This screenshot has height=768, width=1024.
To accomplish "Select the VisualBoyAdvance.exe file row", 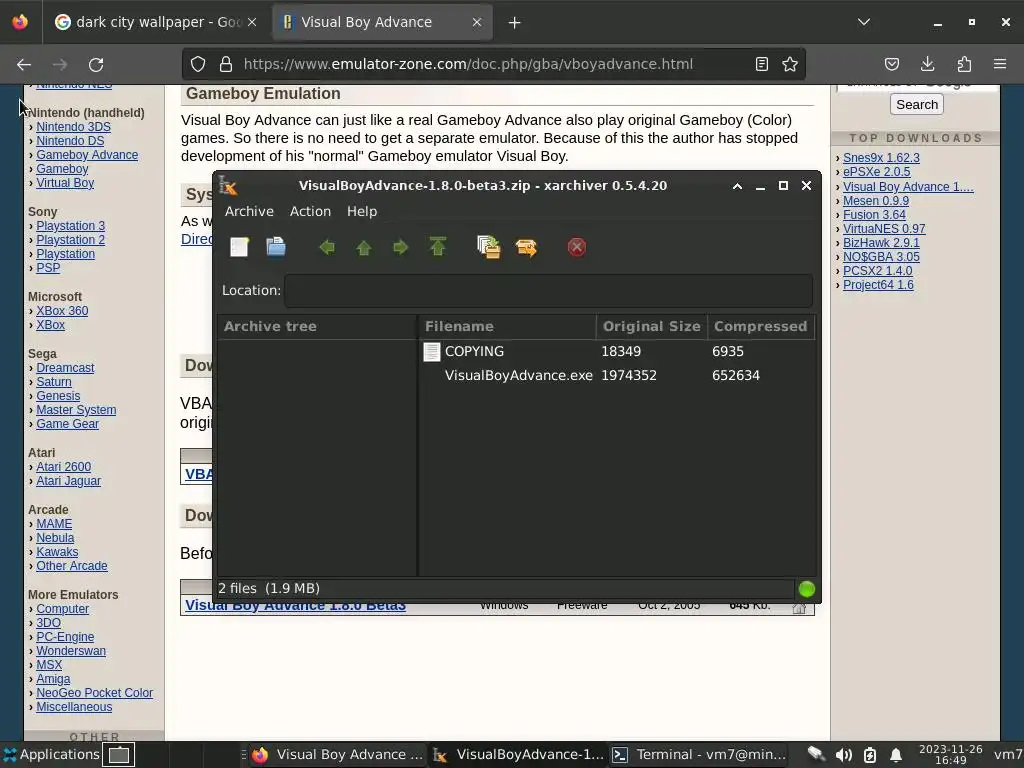I will [x=616, y=376].
